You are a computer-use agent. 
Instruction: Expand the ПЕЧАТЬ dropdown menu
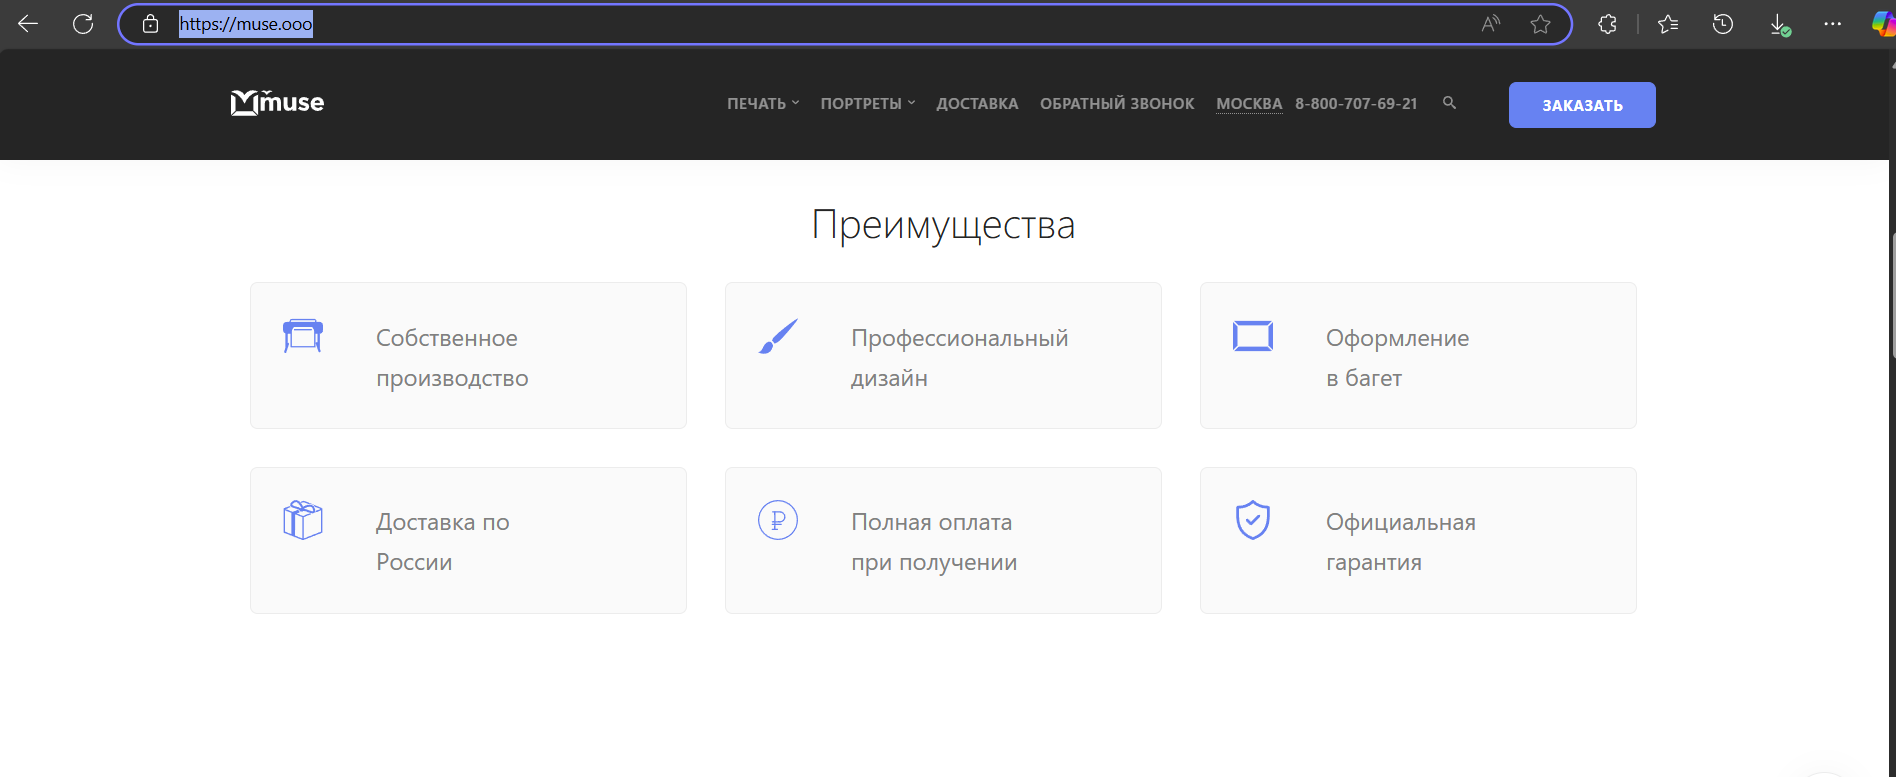pyautogui.click(x=763, y=104)
